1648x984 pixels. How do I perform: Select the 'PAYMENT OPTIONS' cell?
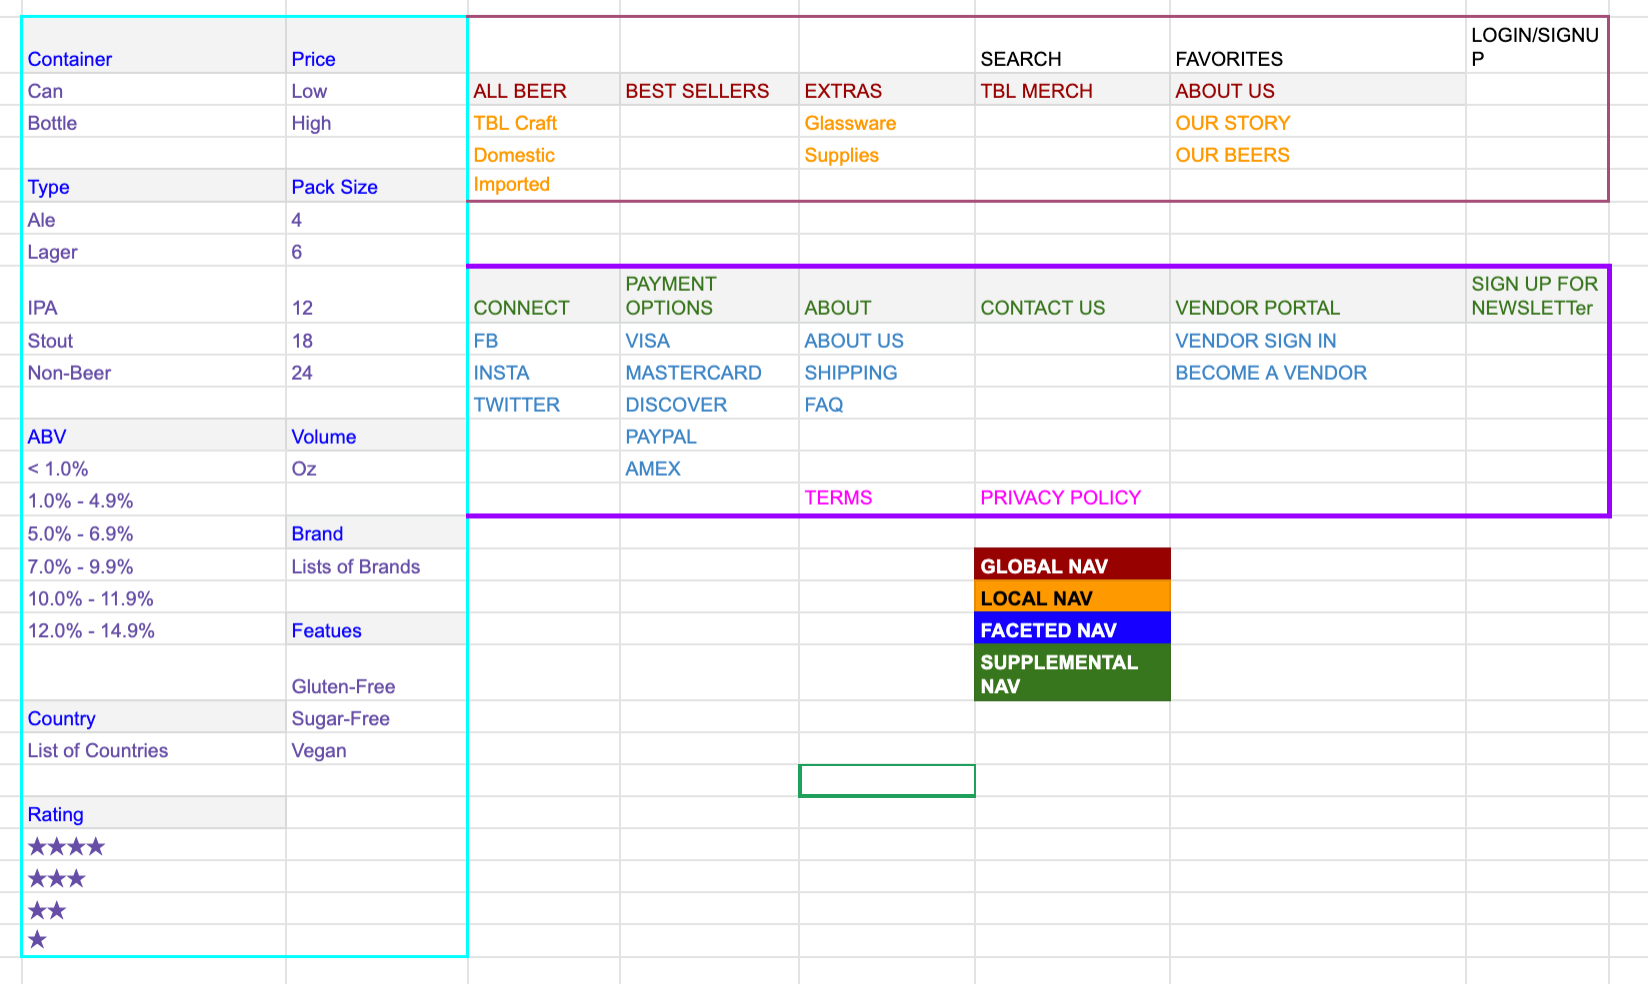(709, 295)
